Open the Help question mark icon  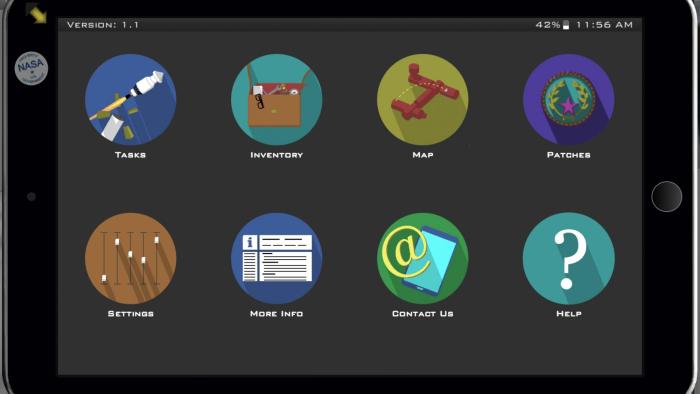tap(568, 258)
